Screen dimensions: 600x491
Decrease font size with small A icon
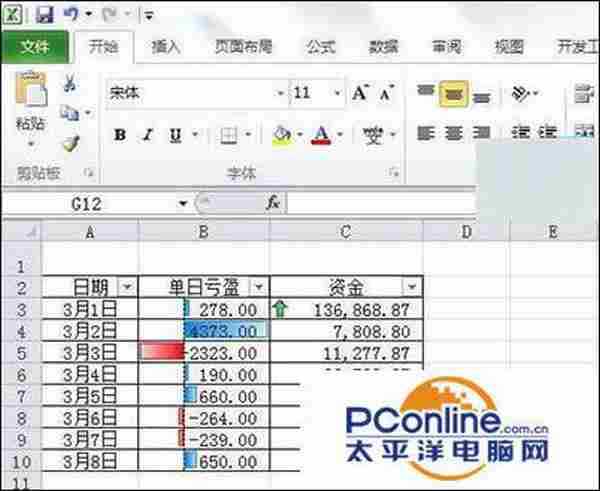[386, 93]
